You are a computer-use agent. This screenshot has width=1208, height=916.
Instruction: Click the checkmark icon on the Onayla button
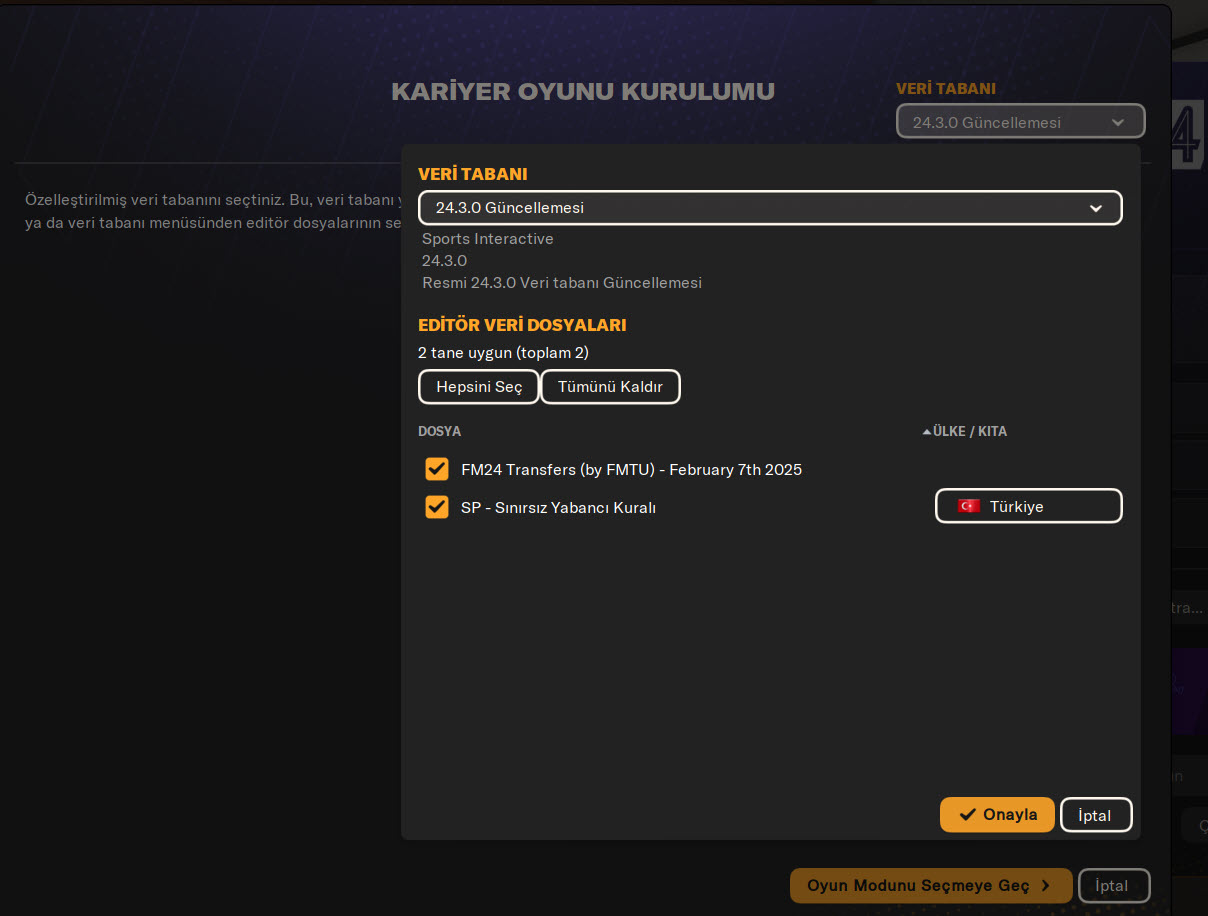(x=967, y=815)
